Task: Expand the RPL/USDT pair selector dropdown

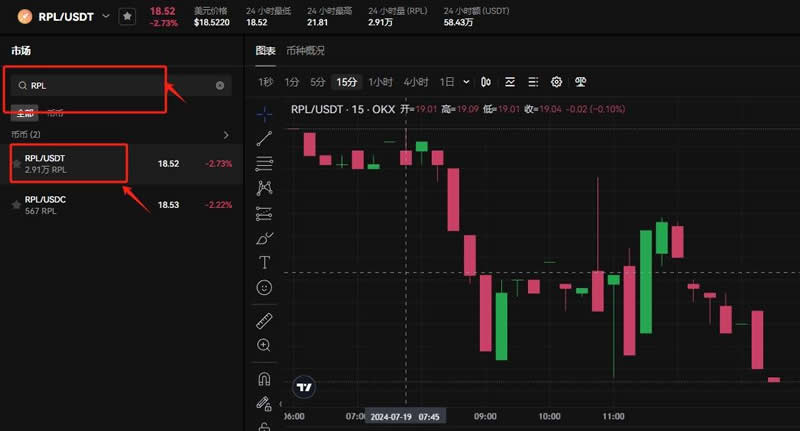Action: pyautogui.click(x=106, y=16)
